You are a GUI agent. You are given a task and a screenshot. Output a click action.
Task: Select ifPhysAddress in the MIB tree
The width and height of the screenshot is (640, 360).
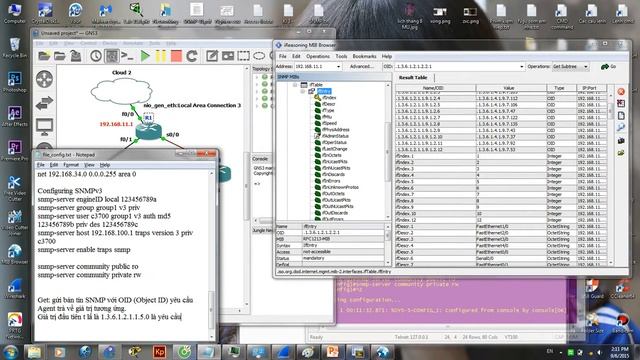[x=336, y=130]
